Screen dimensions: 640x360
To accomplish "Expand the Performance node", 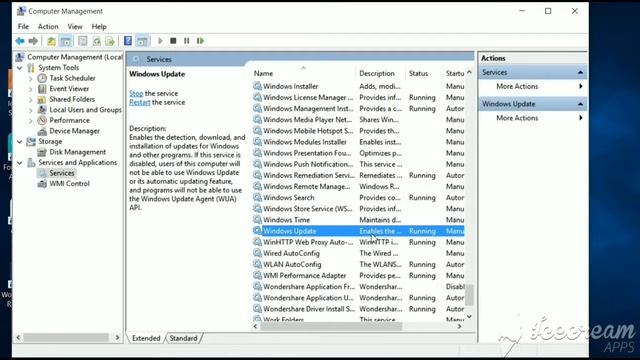I will [31, 120].
